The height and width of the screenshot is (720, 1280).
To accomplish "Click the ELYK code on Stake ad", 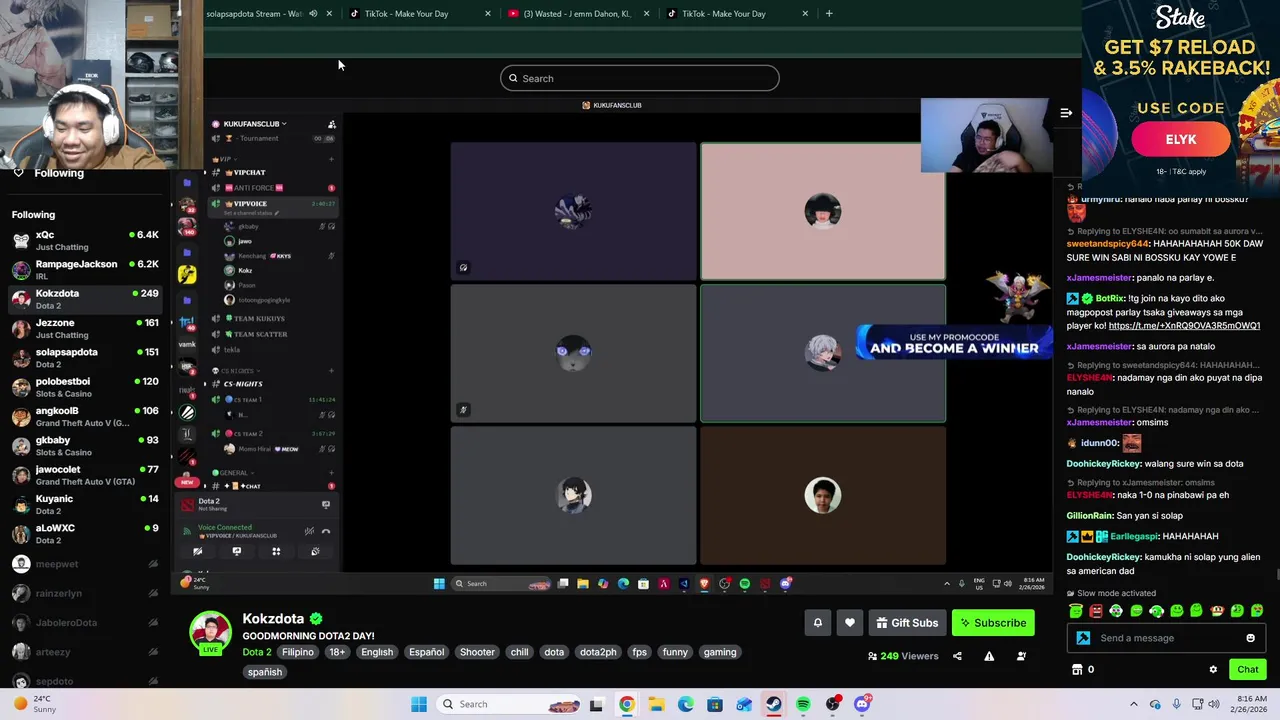I will point(1180,139).
